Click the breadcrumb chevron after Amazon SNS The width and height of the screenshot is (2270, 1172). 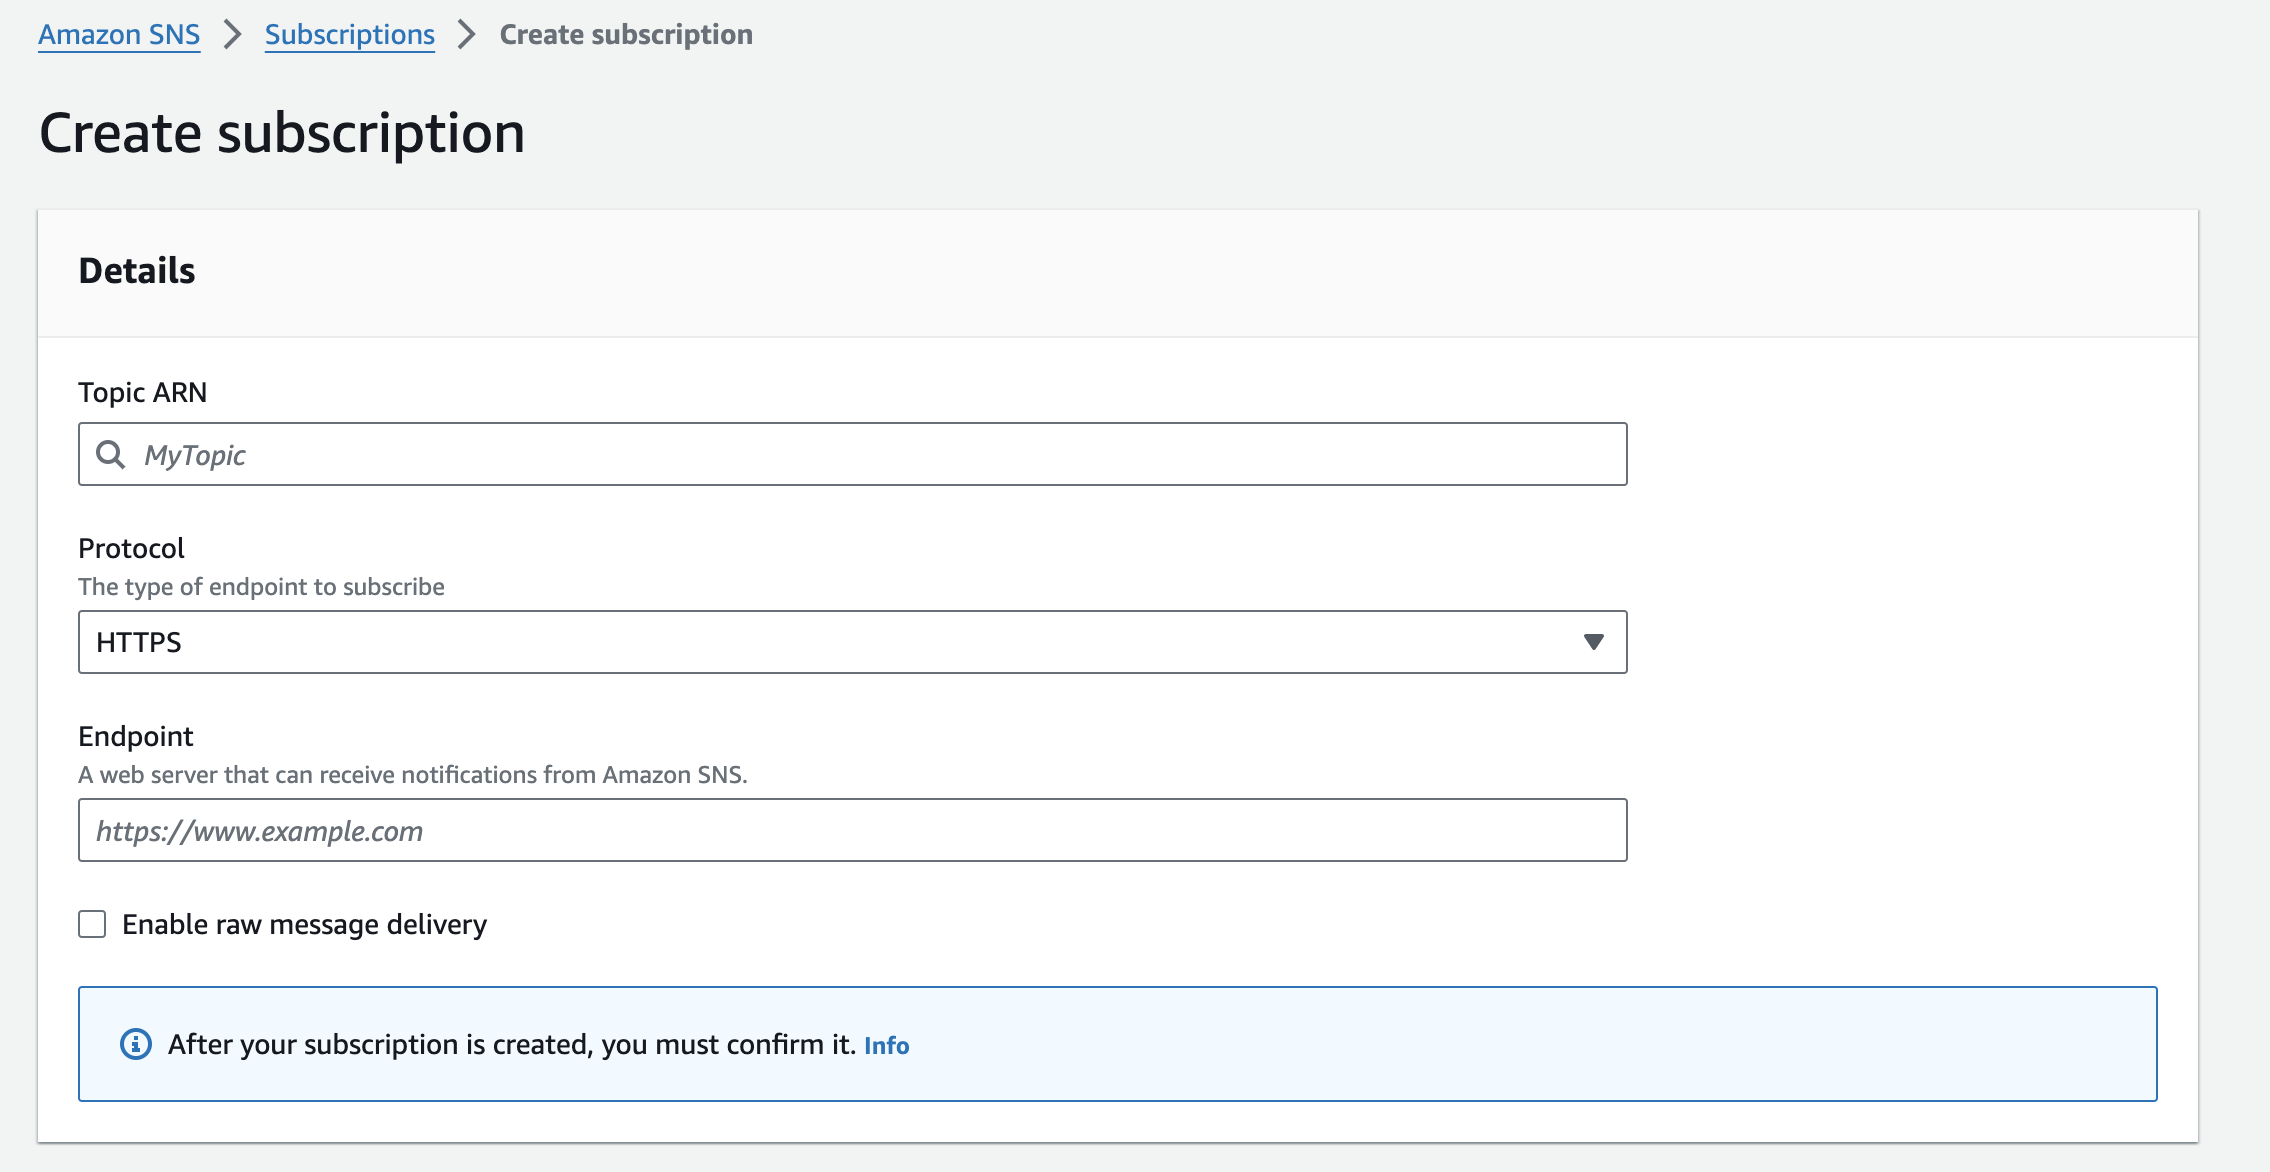coord(232,35)
